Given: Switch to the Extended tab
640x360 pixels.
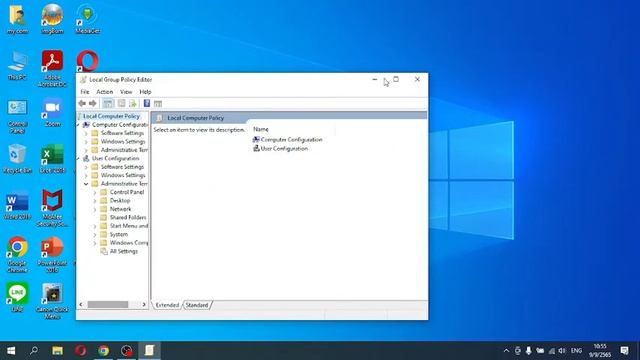Looking at the screenshot, I should click(x=167, y=305).
